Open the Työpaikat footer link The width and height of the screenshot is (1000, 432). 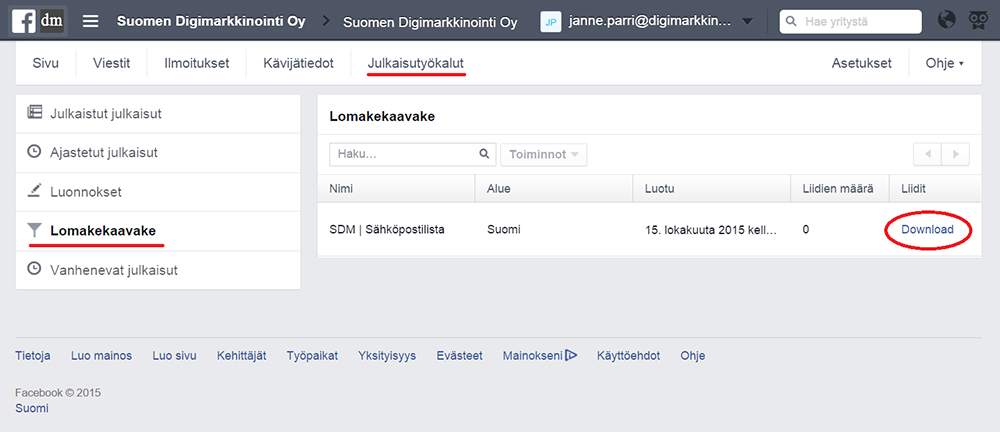click(x=312, y=355)
